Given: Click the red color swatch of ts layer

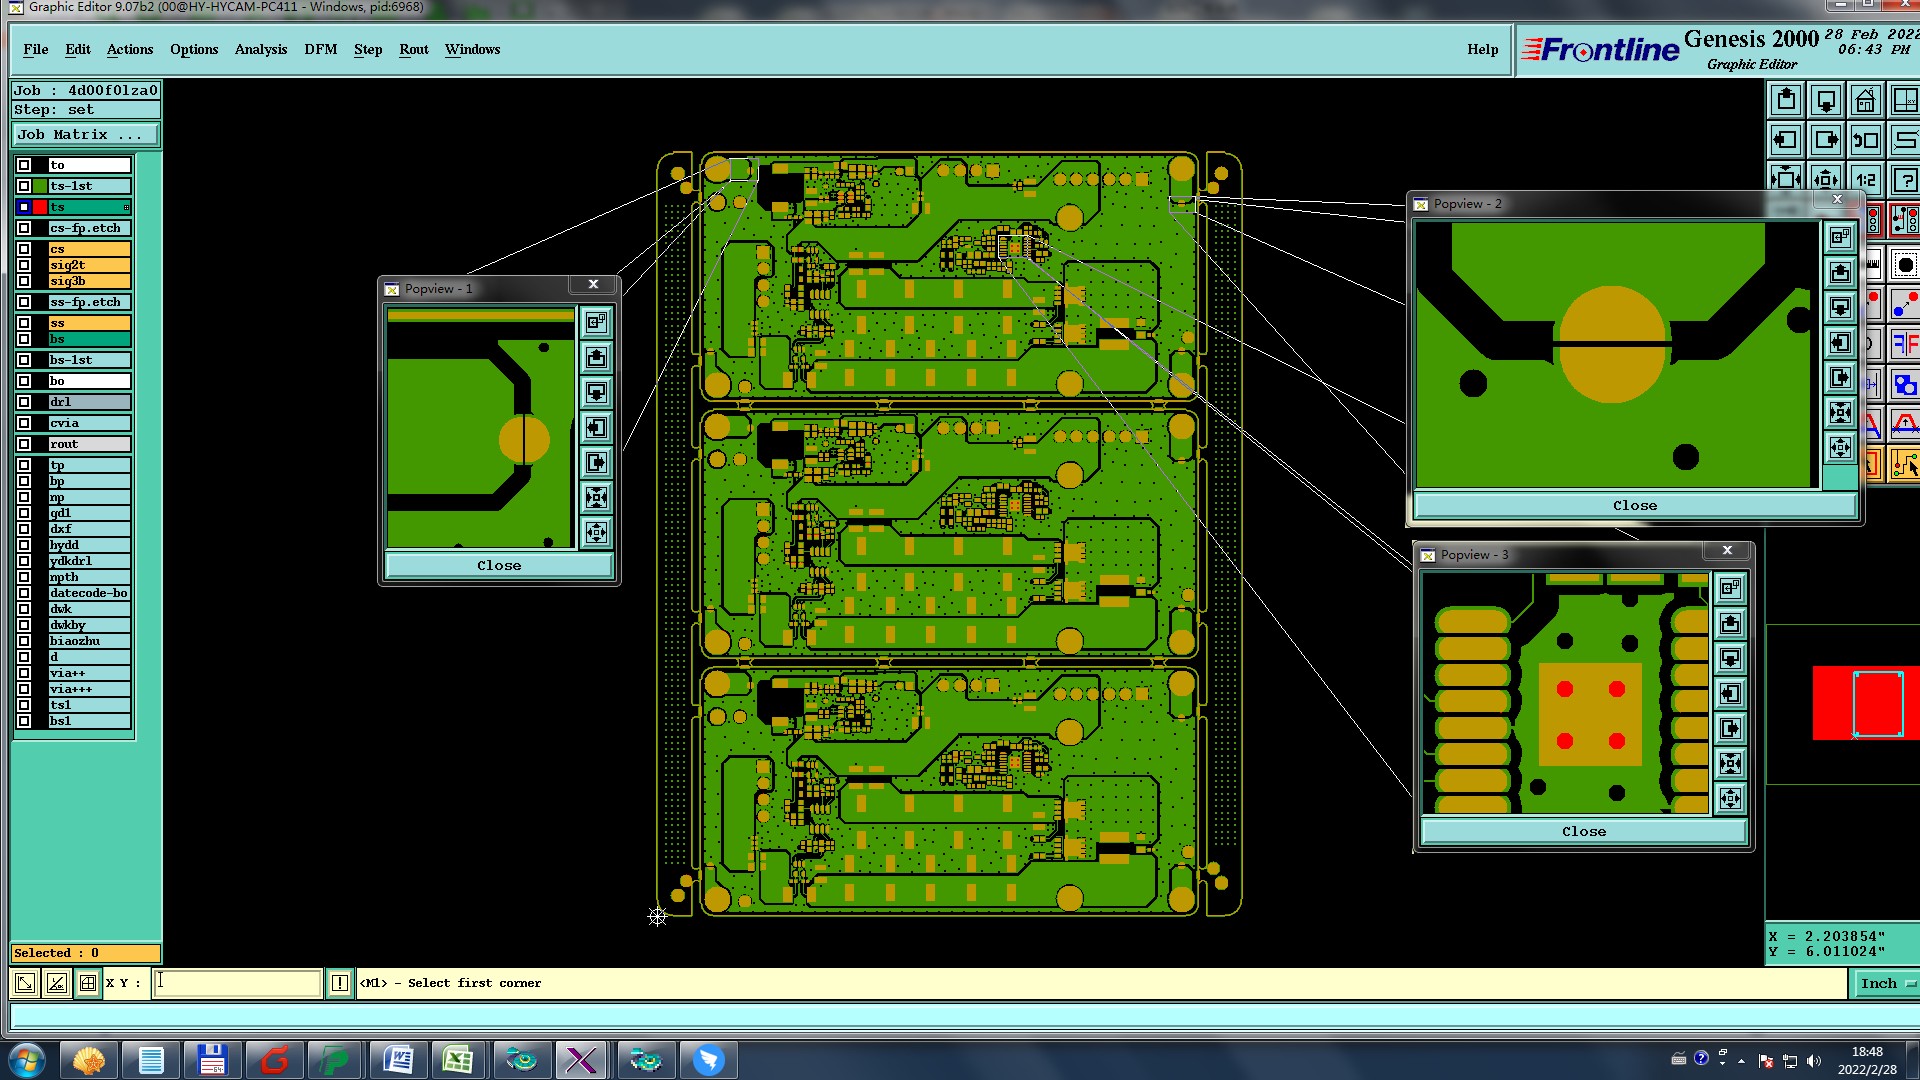Looking at the screenshot, I should pos(40,207).
